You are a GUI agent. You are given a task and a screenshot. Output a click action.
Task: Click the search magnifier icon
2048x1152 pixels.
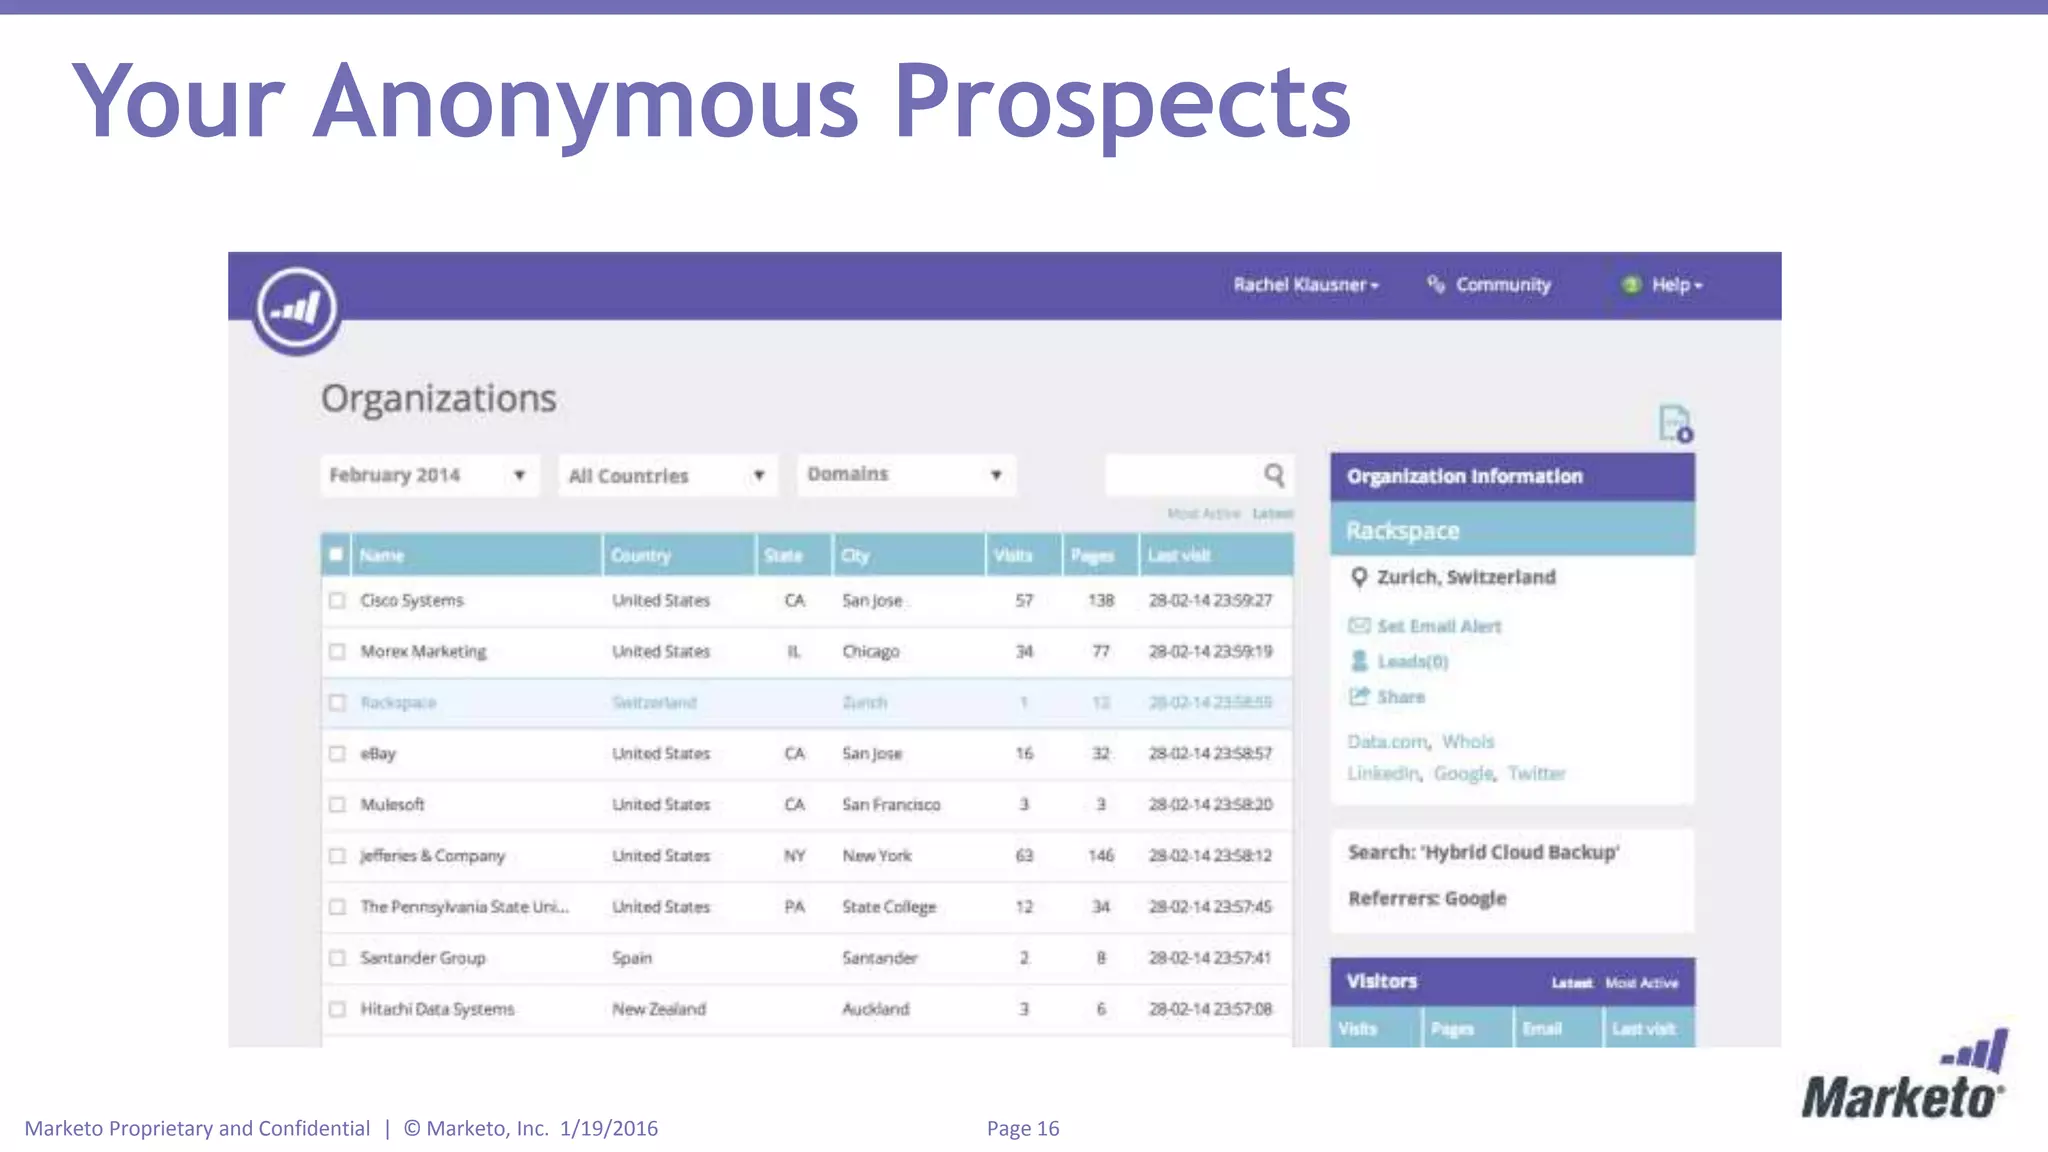click(x=1274, y=475)
